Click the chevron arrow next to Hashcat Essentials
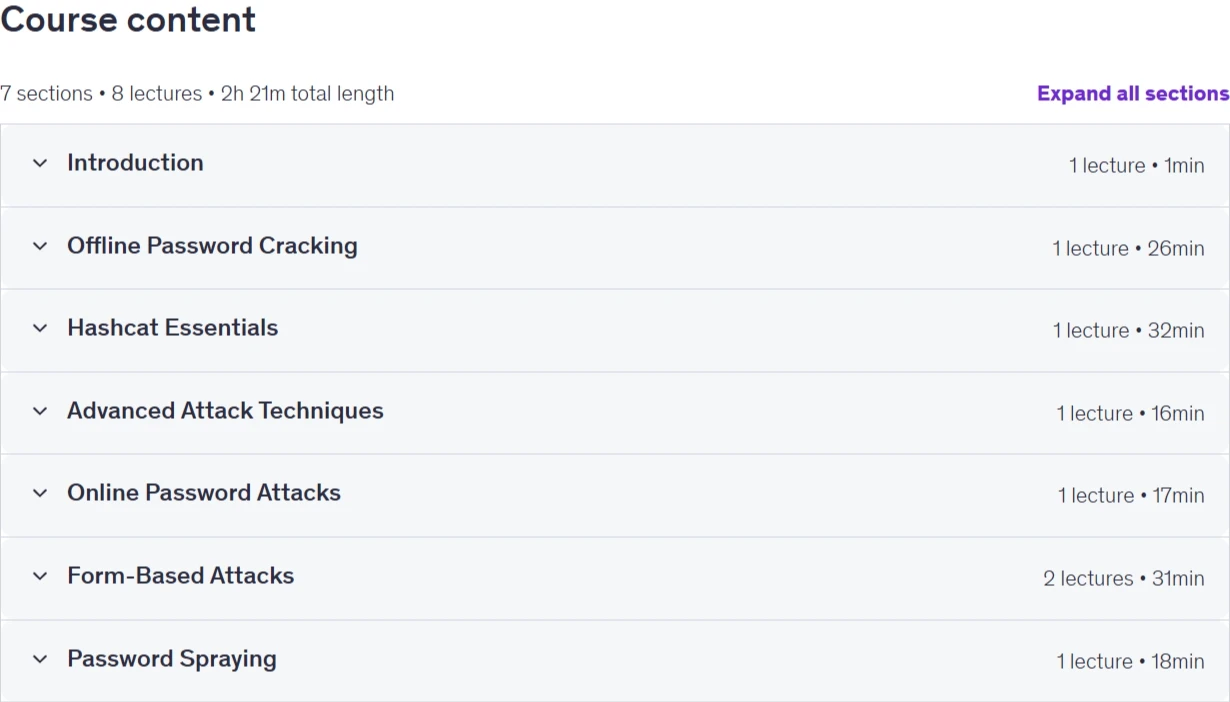Screen dimensions: 1230x702 [x=40, y=328]
